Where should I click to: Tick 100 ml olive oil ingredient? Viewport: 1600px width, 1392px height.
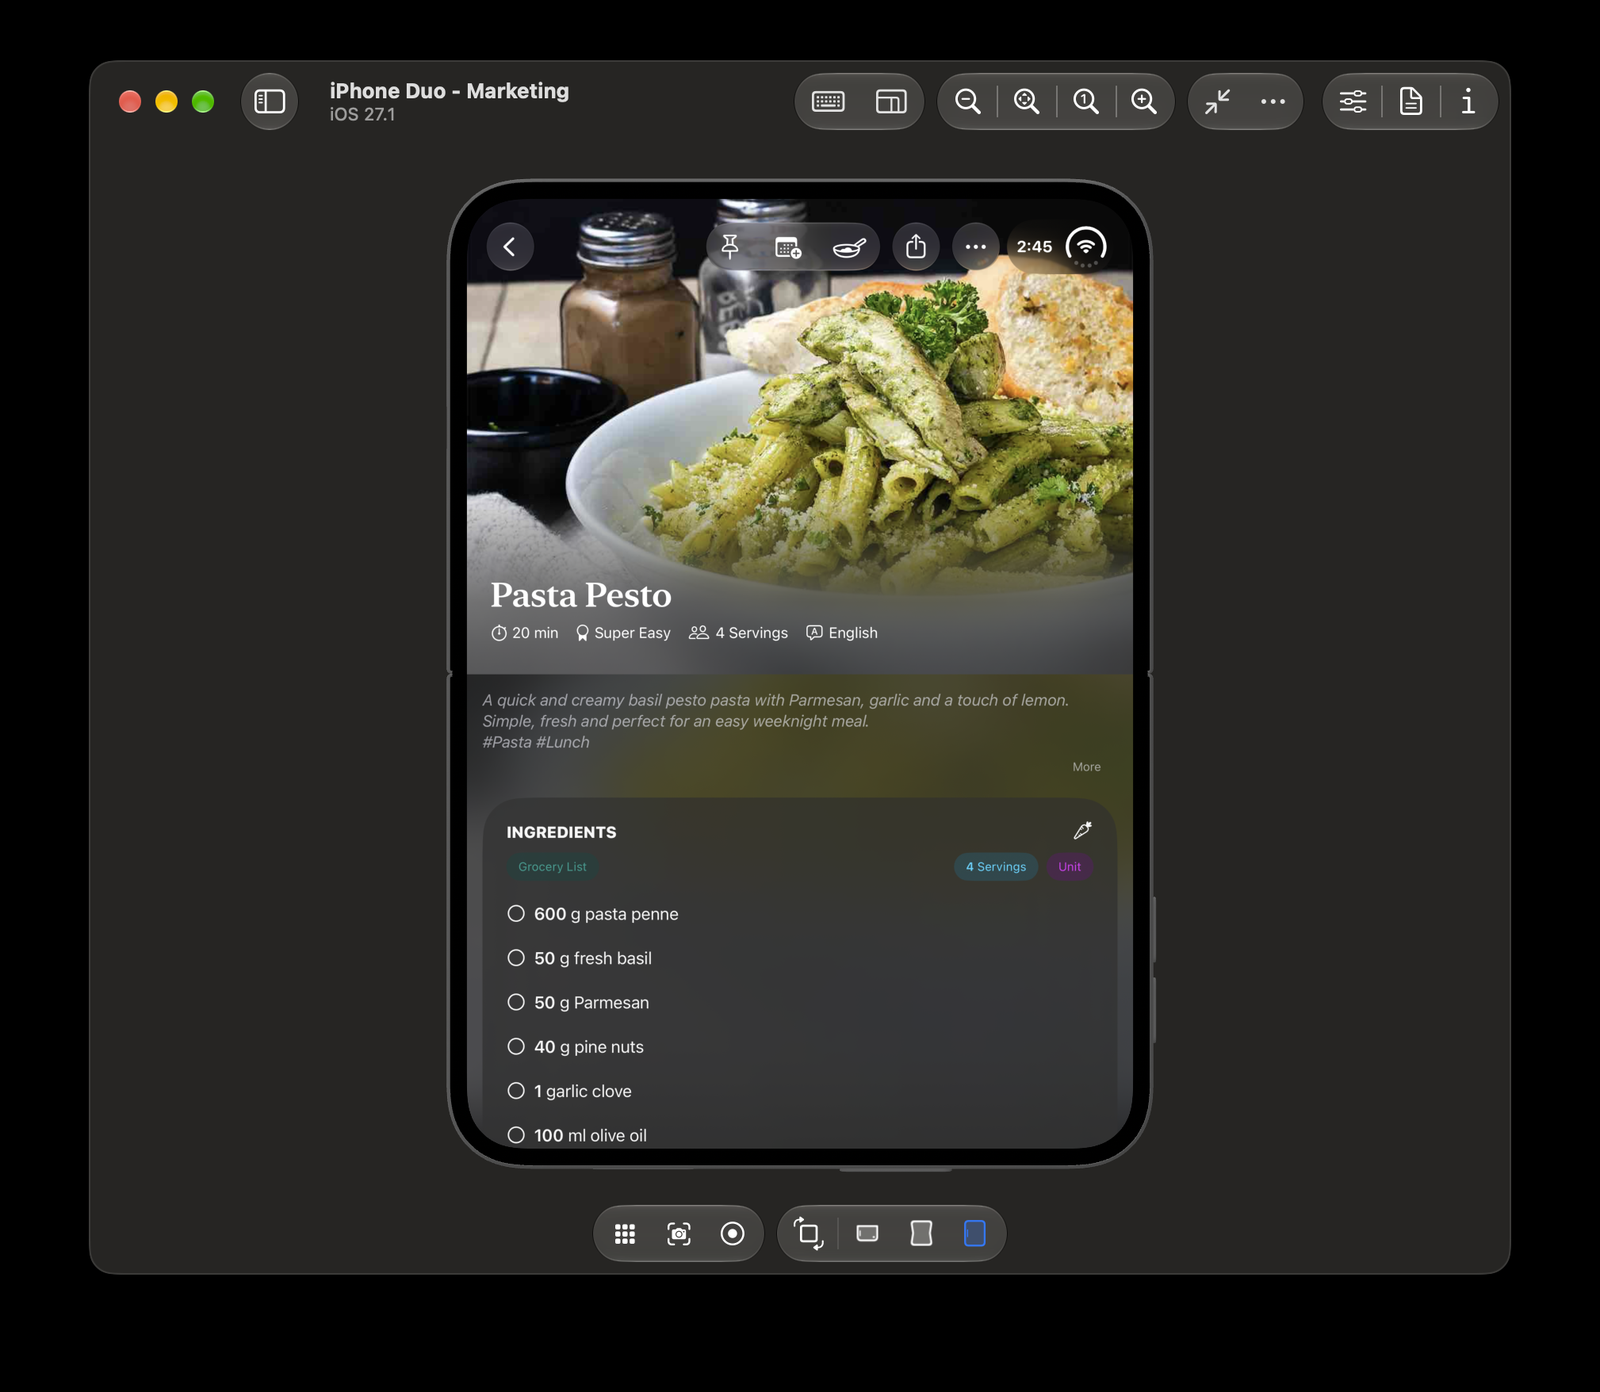[516, 1135]
